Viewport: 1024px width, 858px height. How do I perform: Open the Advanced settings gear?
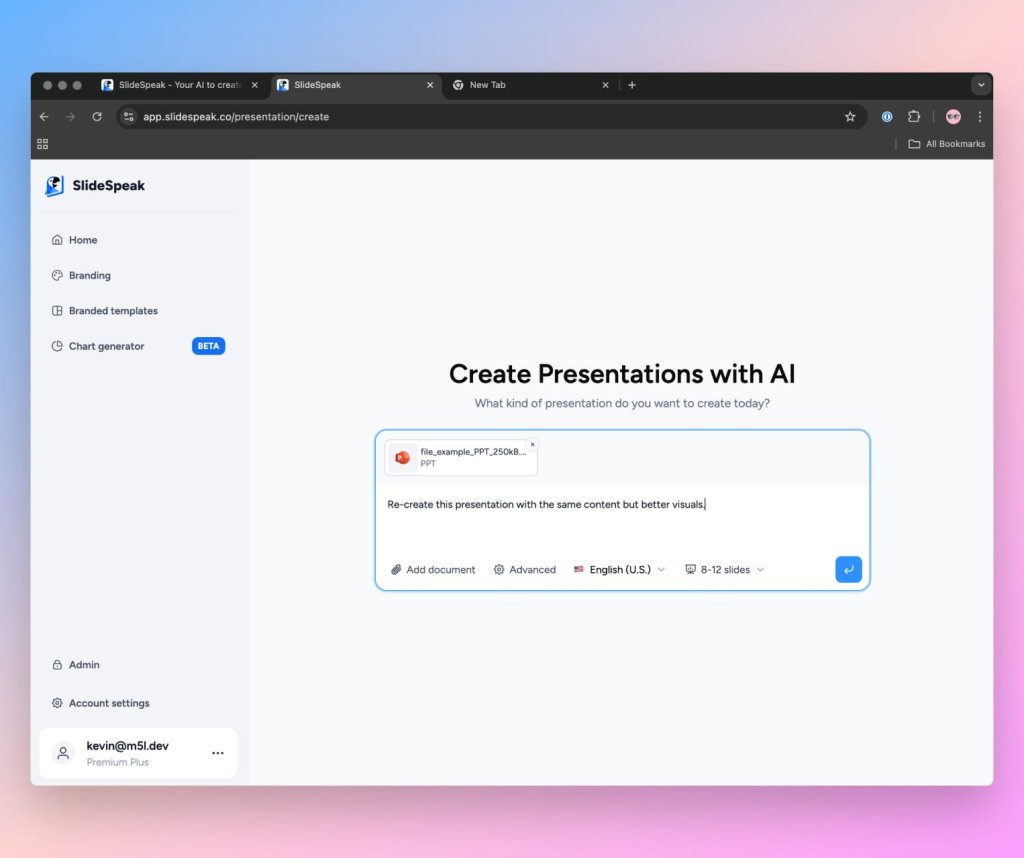499,569
